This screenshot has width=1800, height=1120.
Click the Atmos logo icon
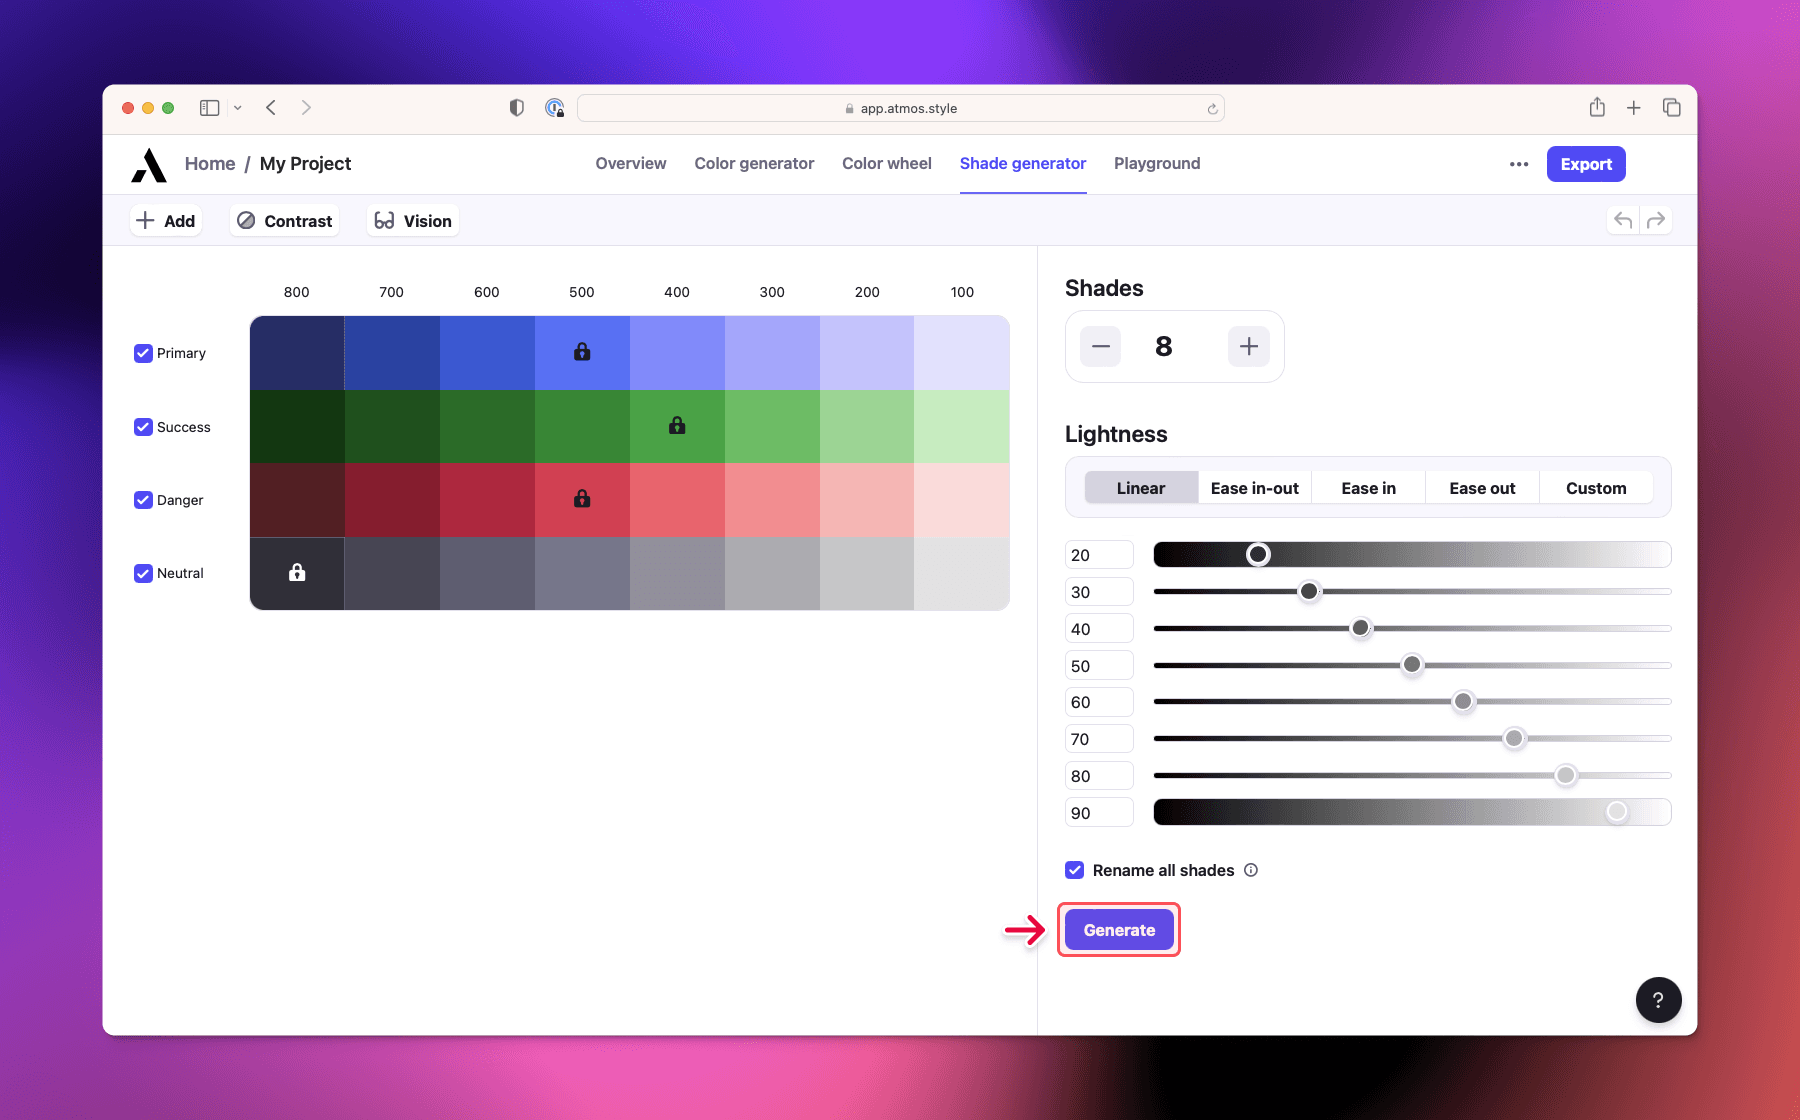click(x=149, y=165)
